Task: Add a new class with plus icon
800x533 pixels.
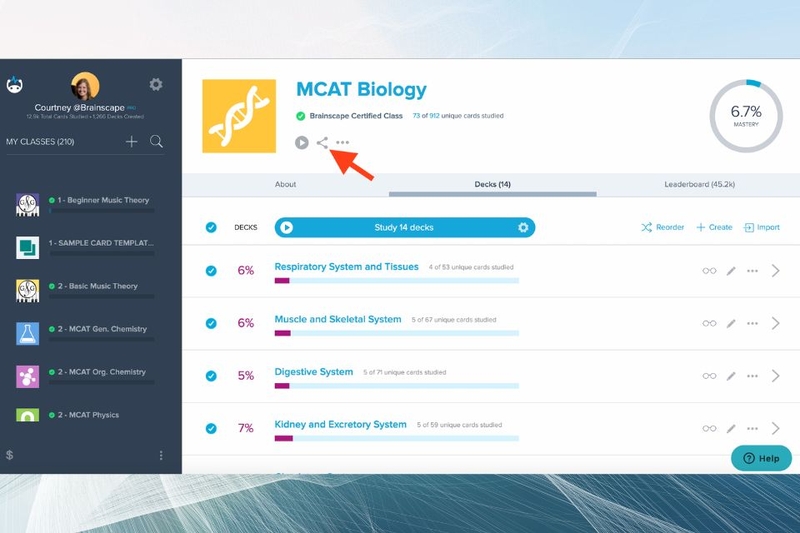Action: pyautogui.click(x=132, y=141)
